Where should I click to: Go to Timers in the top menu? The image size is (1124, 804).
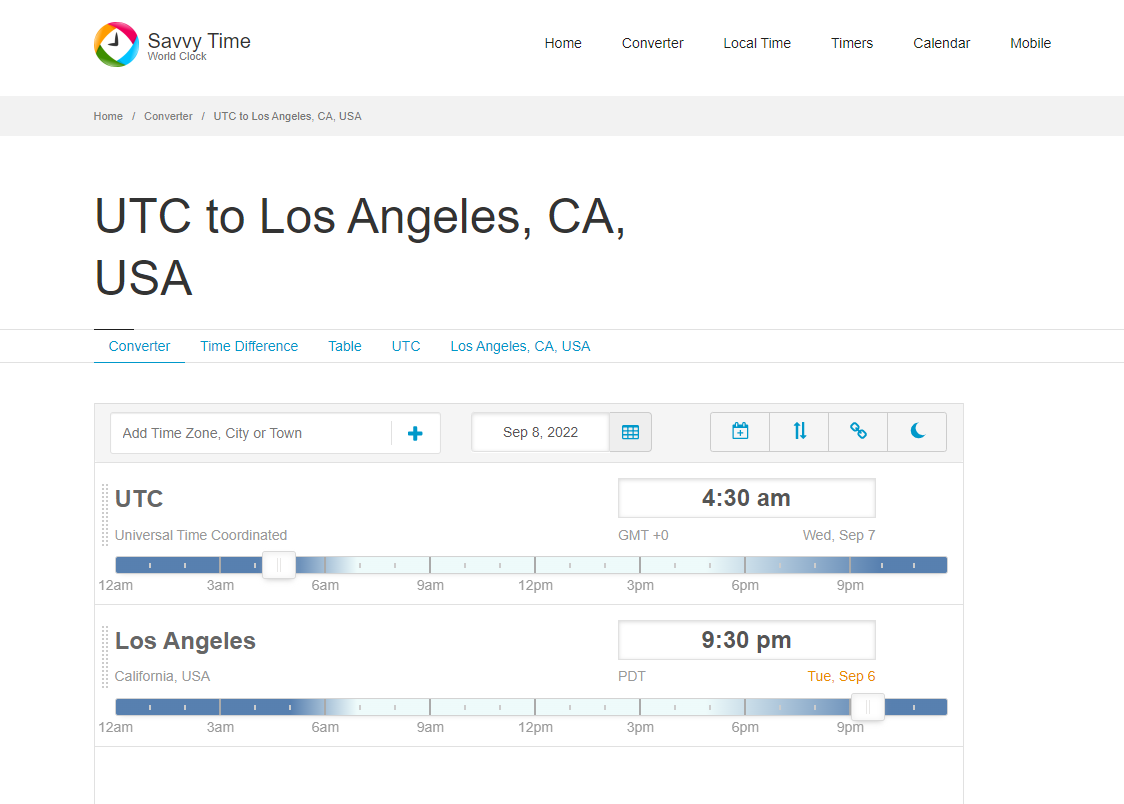852,43
